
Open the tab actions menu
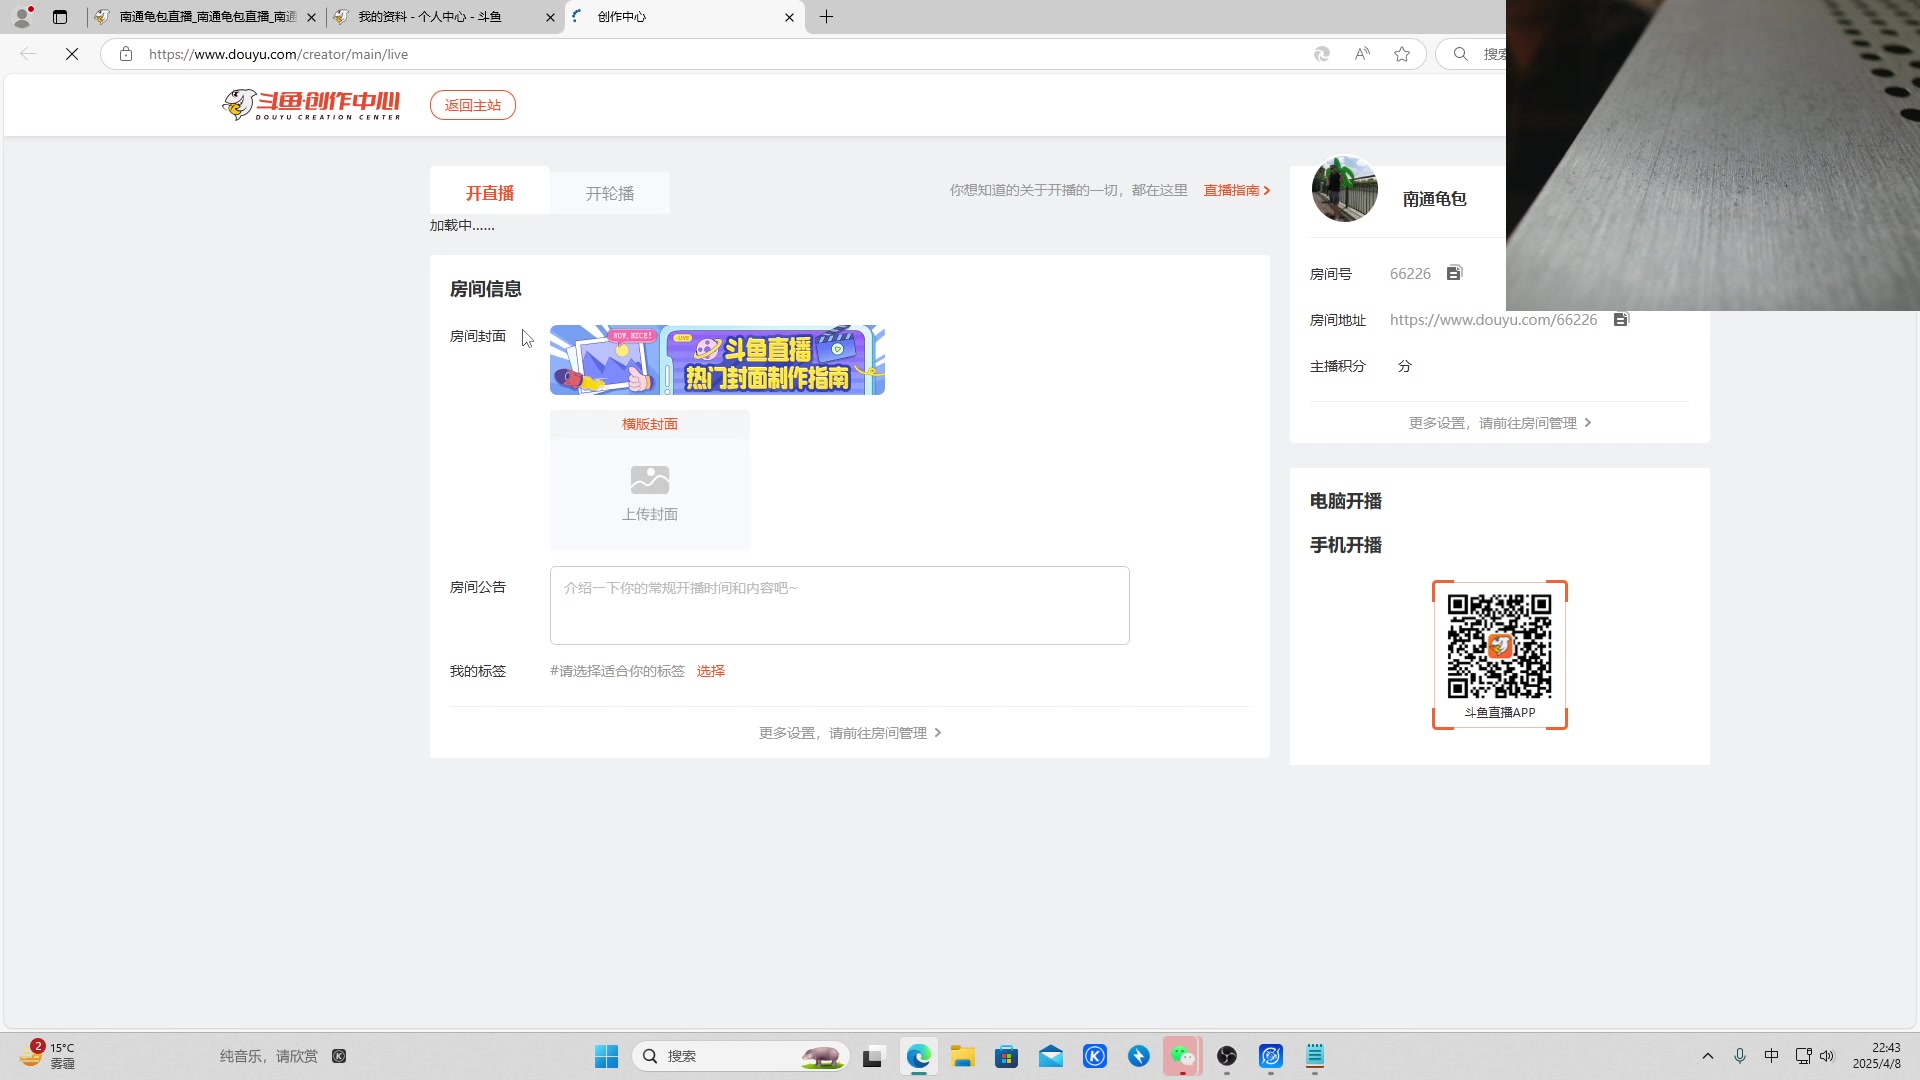60,16
